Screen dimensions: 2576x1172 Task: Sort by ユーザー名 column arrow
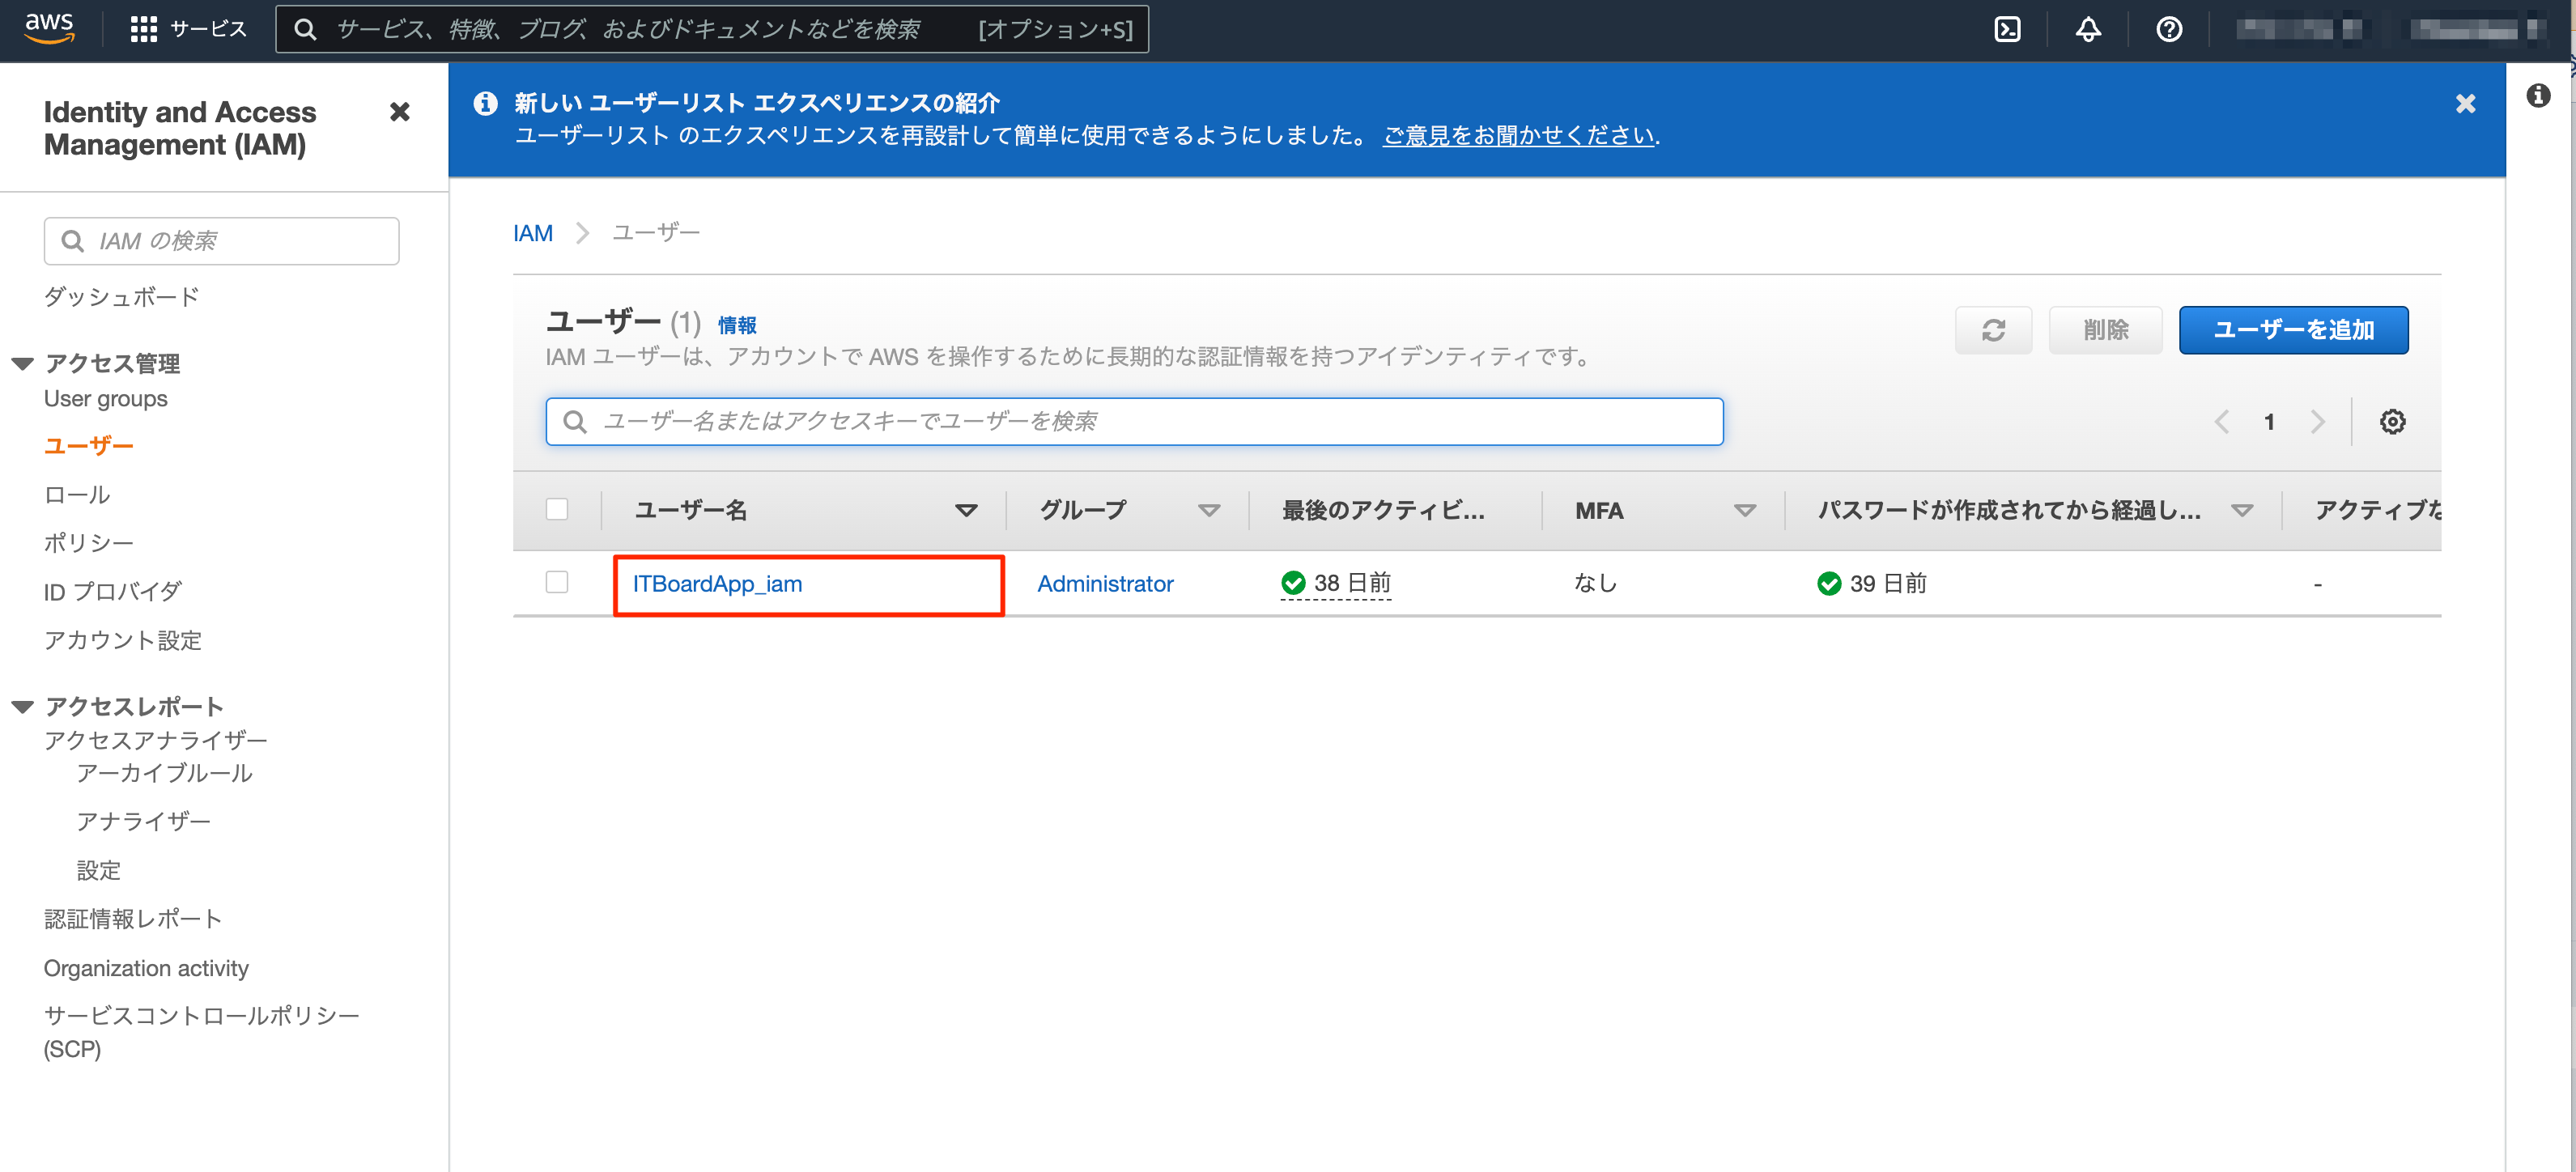[x=965, y=511]
